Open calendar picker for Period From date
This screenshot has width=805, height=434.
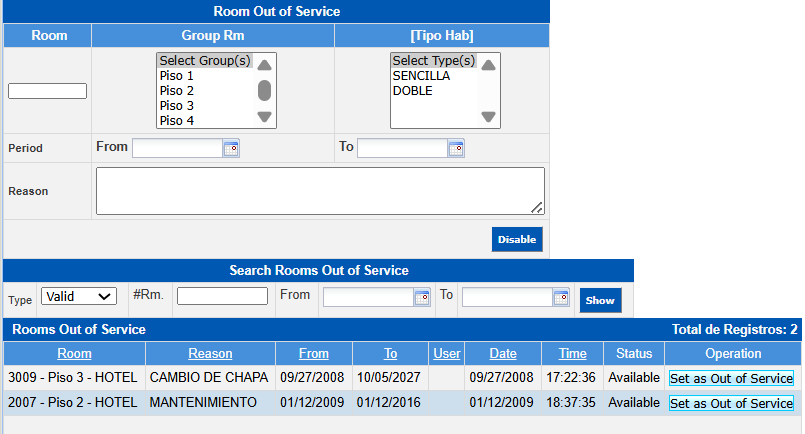pyautogui.click(x=231, y=148)
